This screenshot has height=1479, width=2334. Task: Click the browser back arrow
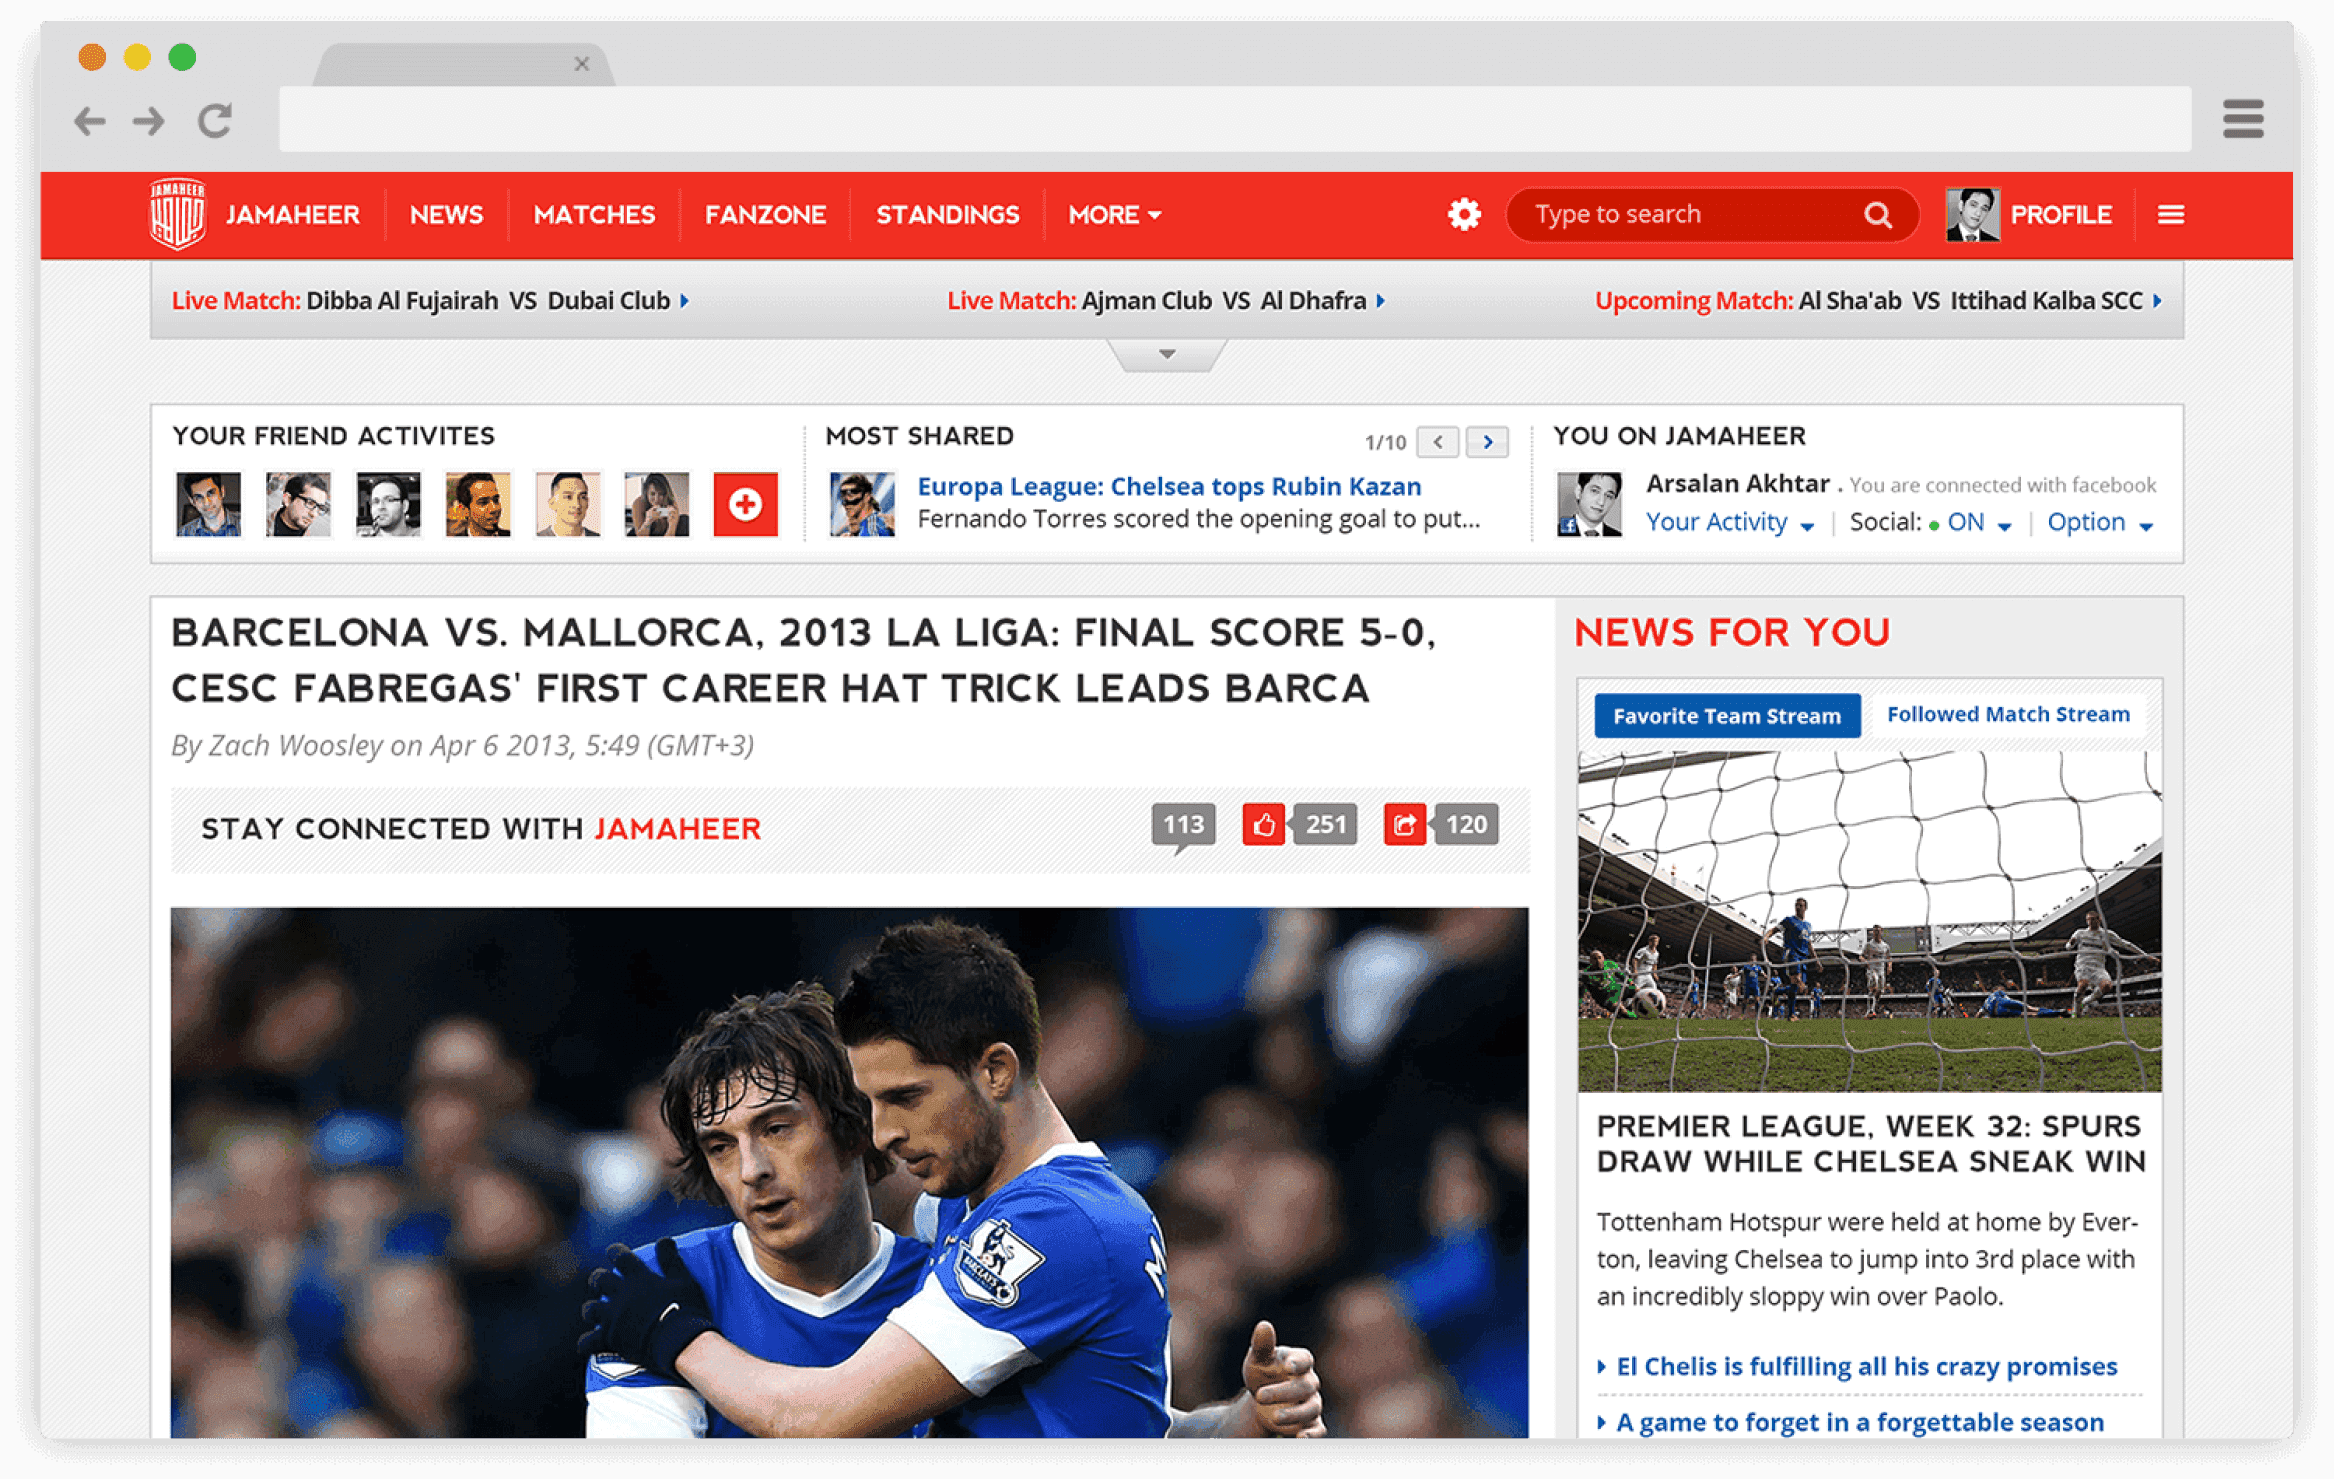click(90, 120)
